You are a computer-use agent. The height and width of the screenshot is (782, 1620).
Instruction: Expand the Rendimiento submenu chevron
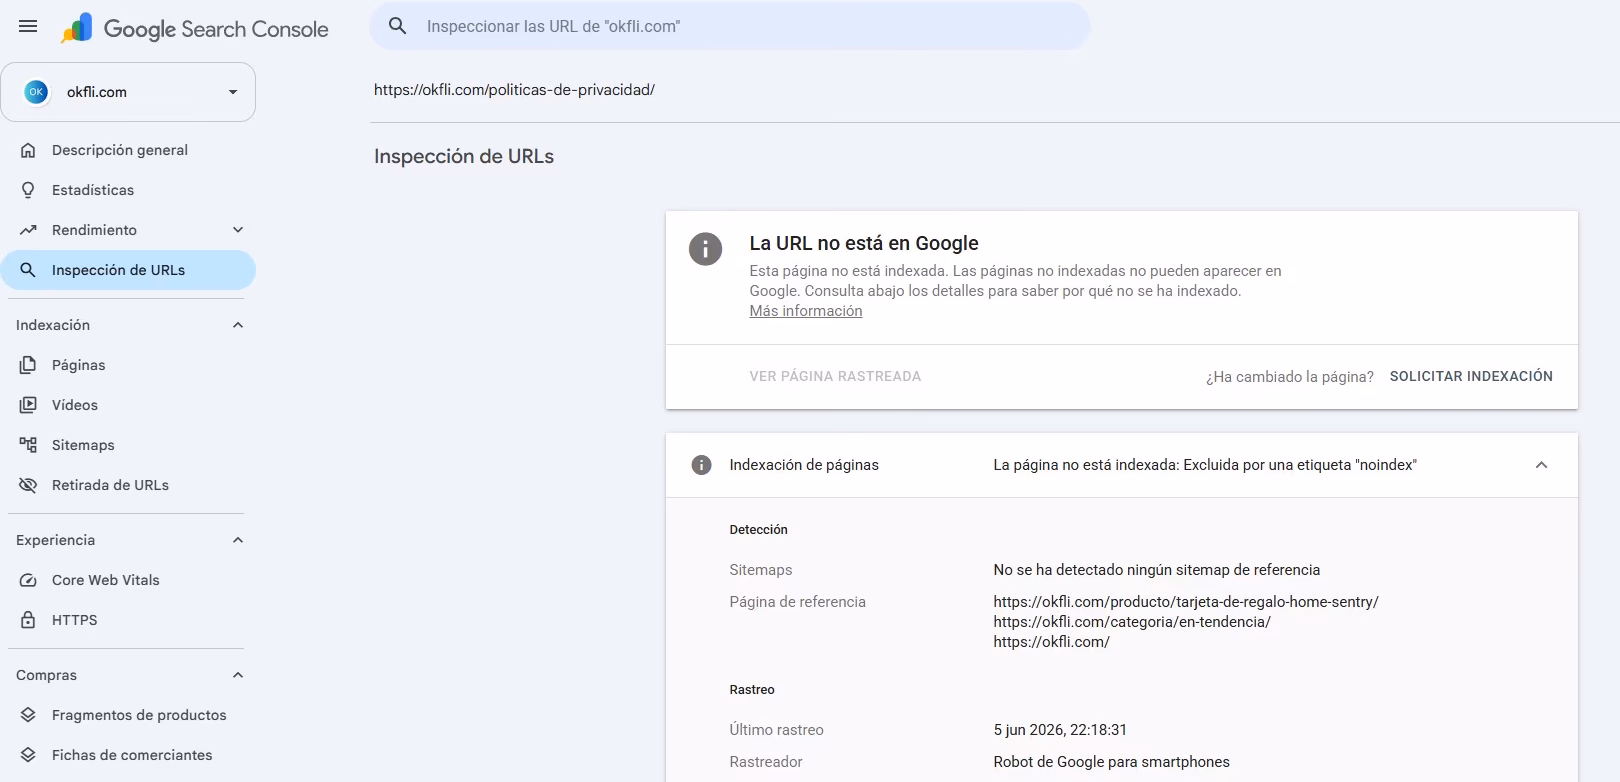pyautogui.click(x=238, y=230)
